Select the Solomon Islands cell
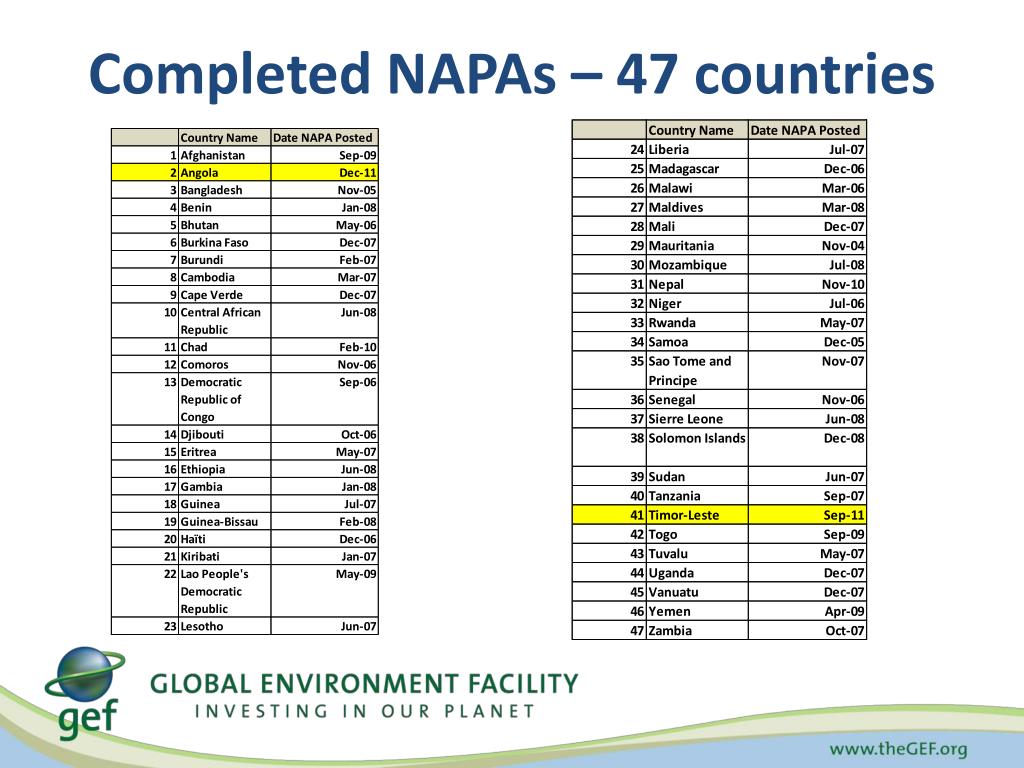Image resolution: width=1024 pixels, height=768 pixels. [x=697, y=447]
